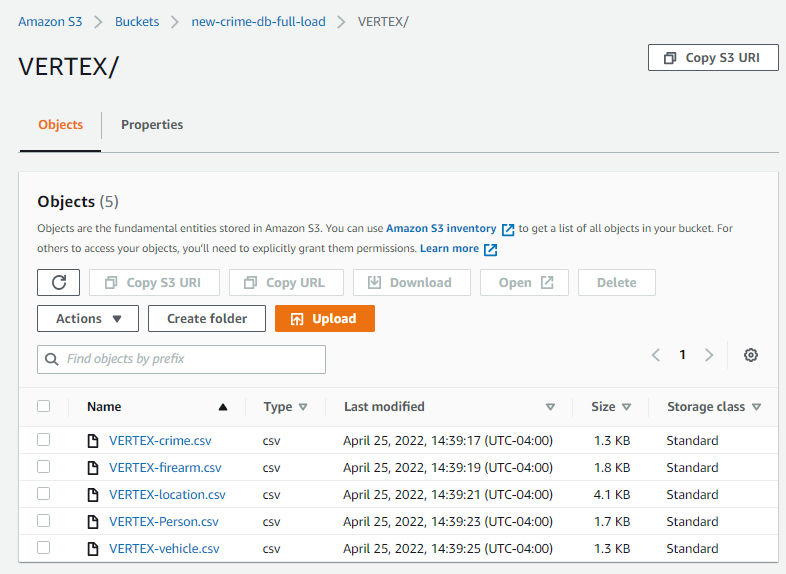Click file icon for VERTEX-location.csv

(93, 495)
